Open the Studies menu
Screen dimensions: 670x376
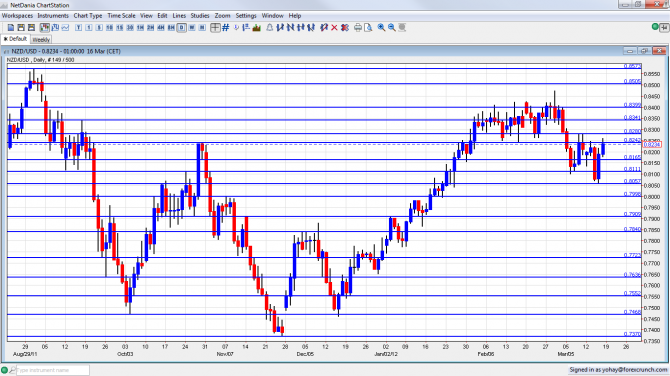pyautogui.click(x=200, y=15)
